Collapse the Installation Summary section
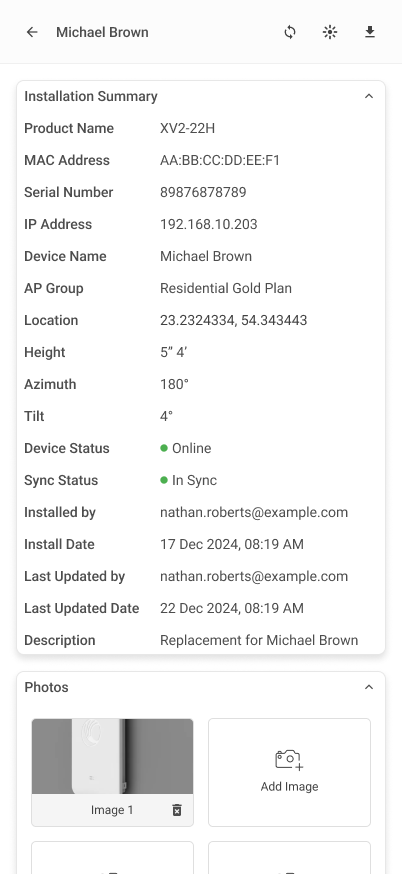This screenshot has height=874, width=402. pos(369,96)
